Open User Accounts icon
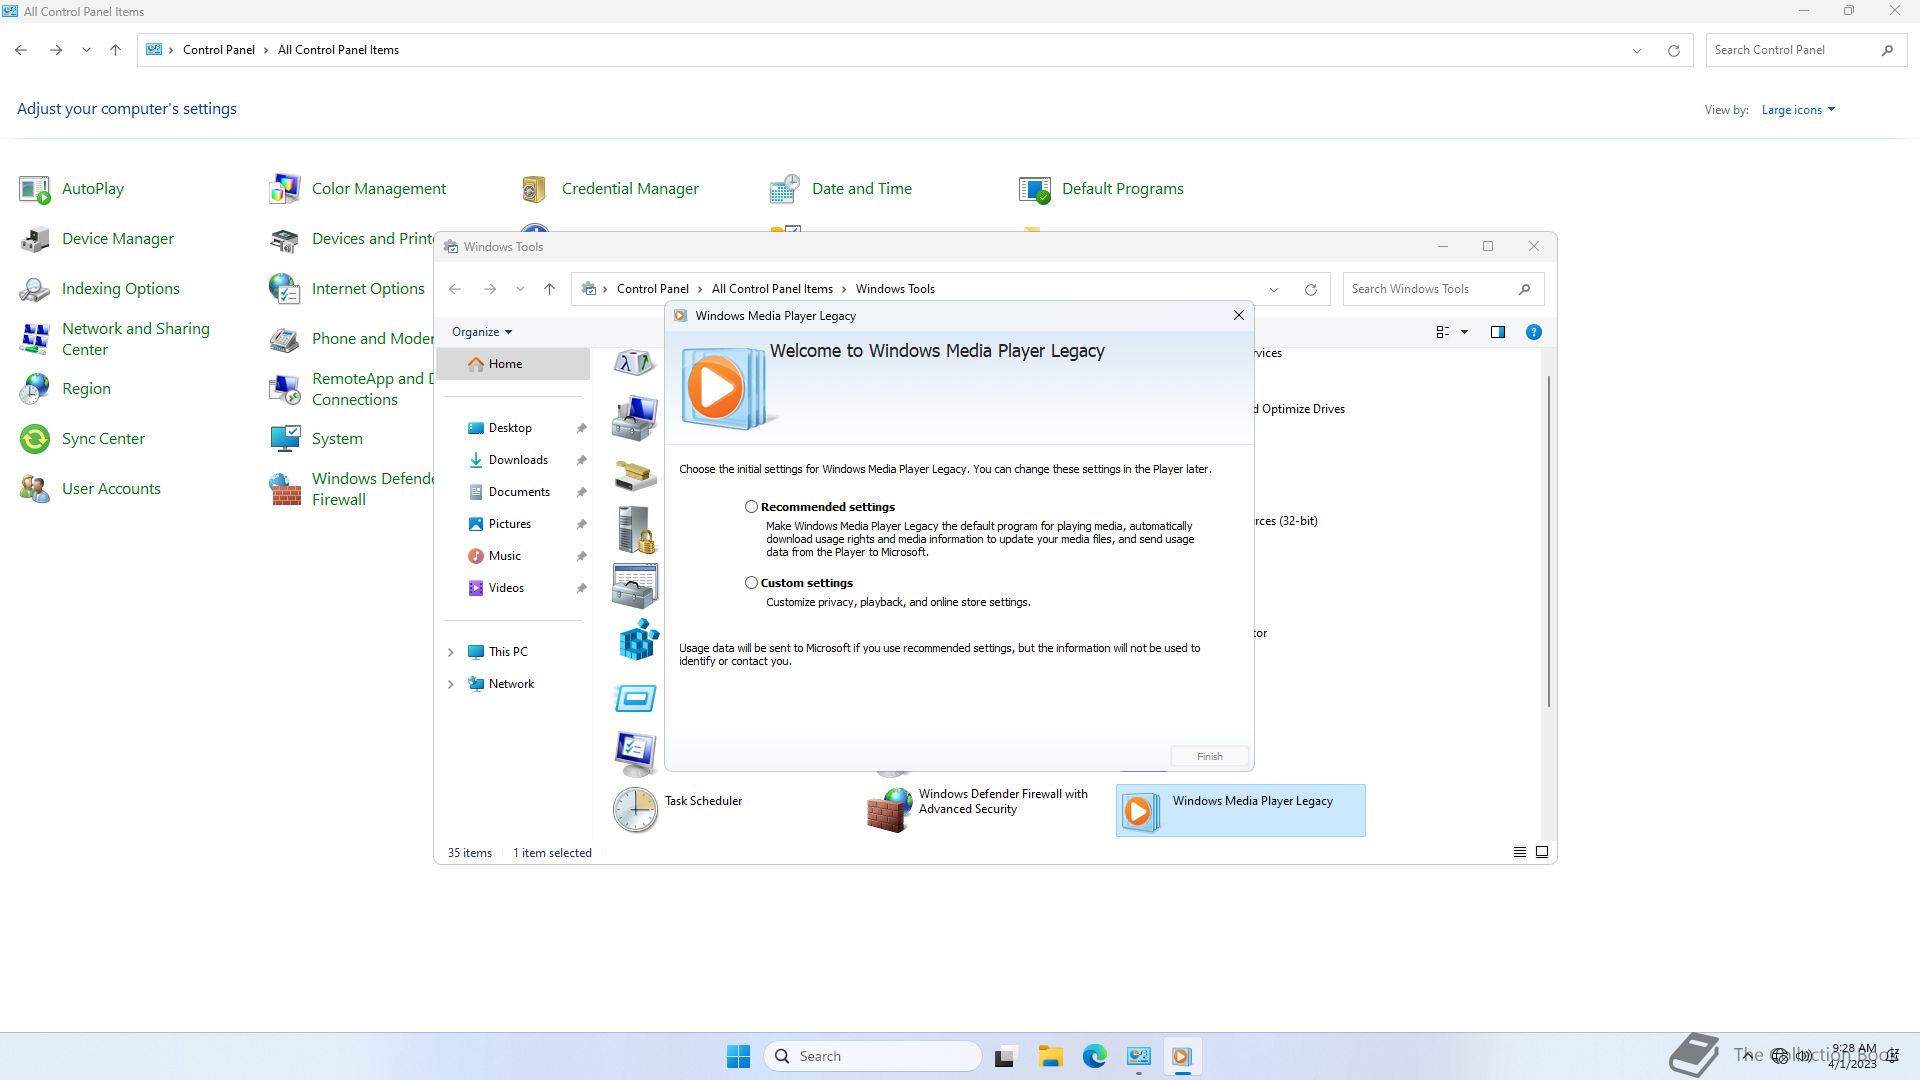The image size is (1920, 1080). click(x=35, y=489)
